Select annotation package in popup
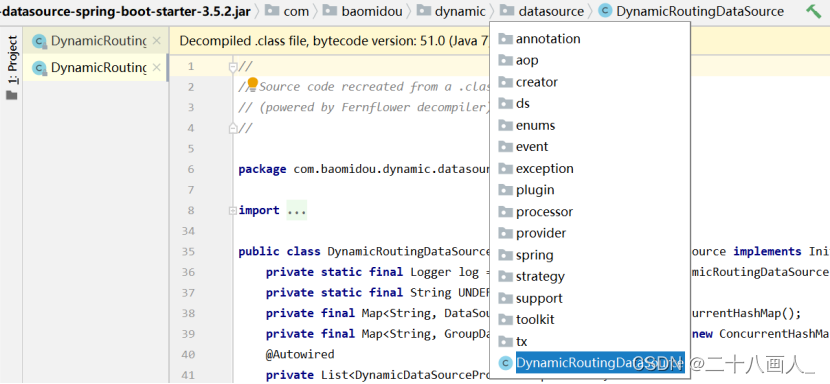Image resolution: width=830 pixels, height=384 pixels. (x=590, y=39)
